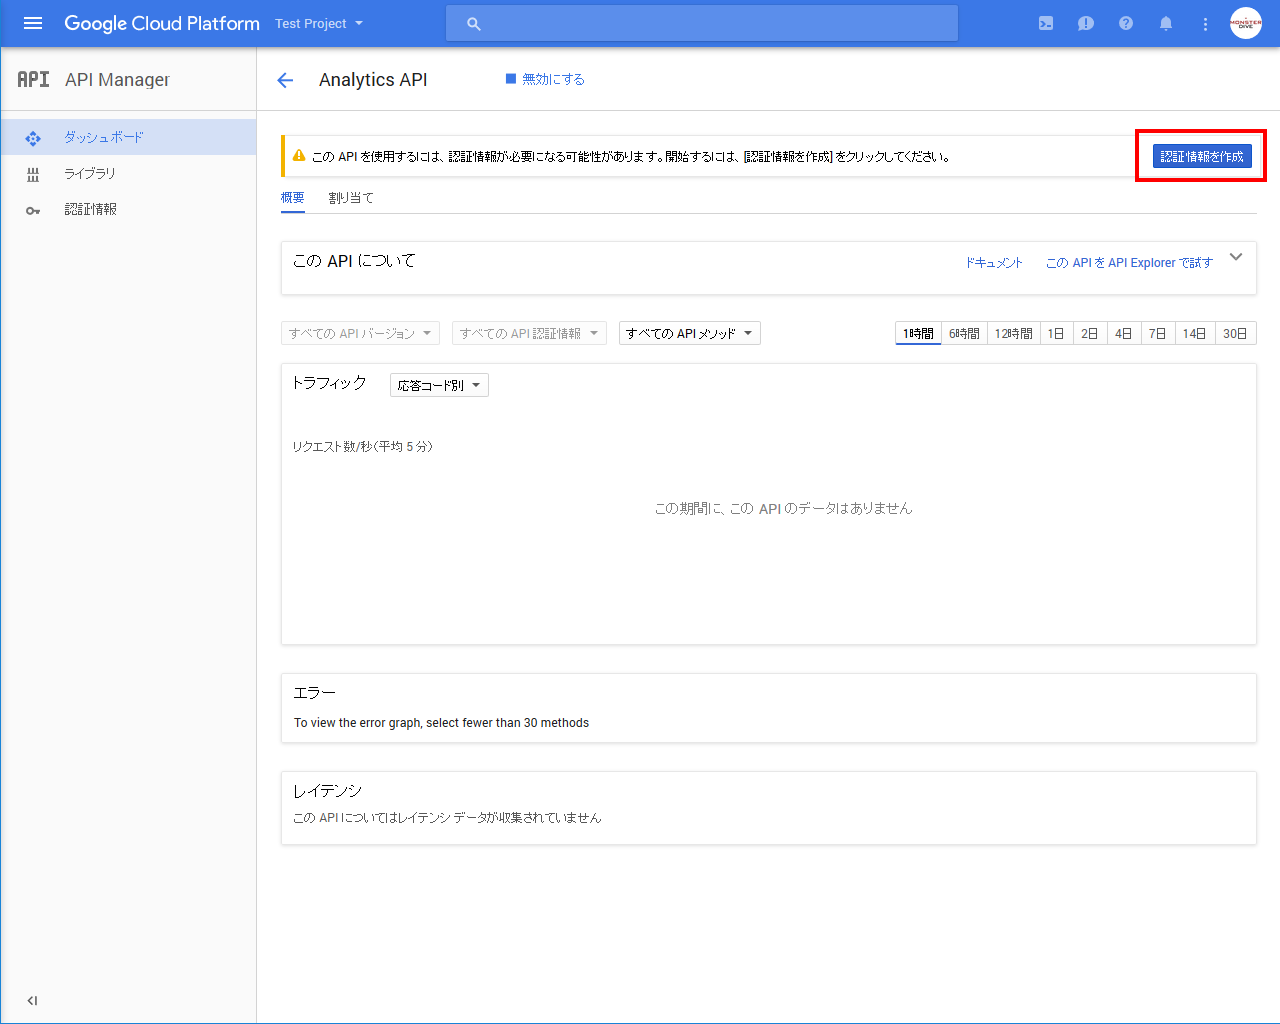The height and width of the screenshot is (1024, 1280).
Task: Click the この期間に、この API のデータはありません message
Action: [x=783, y=508]
